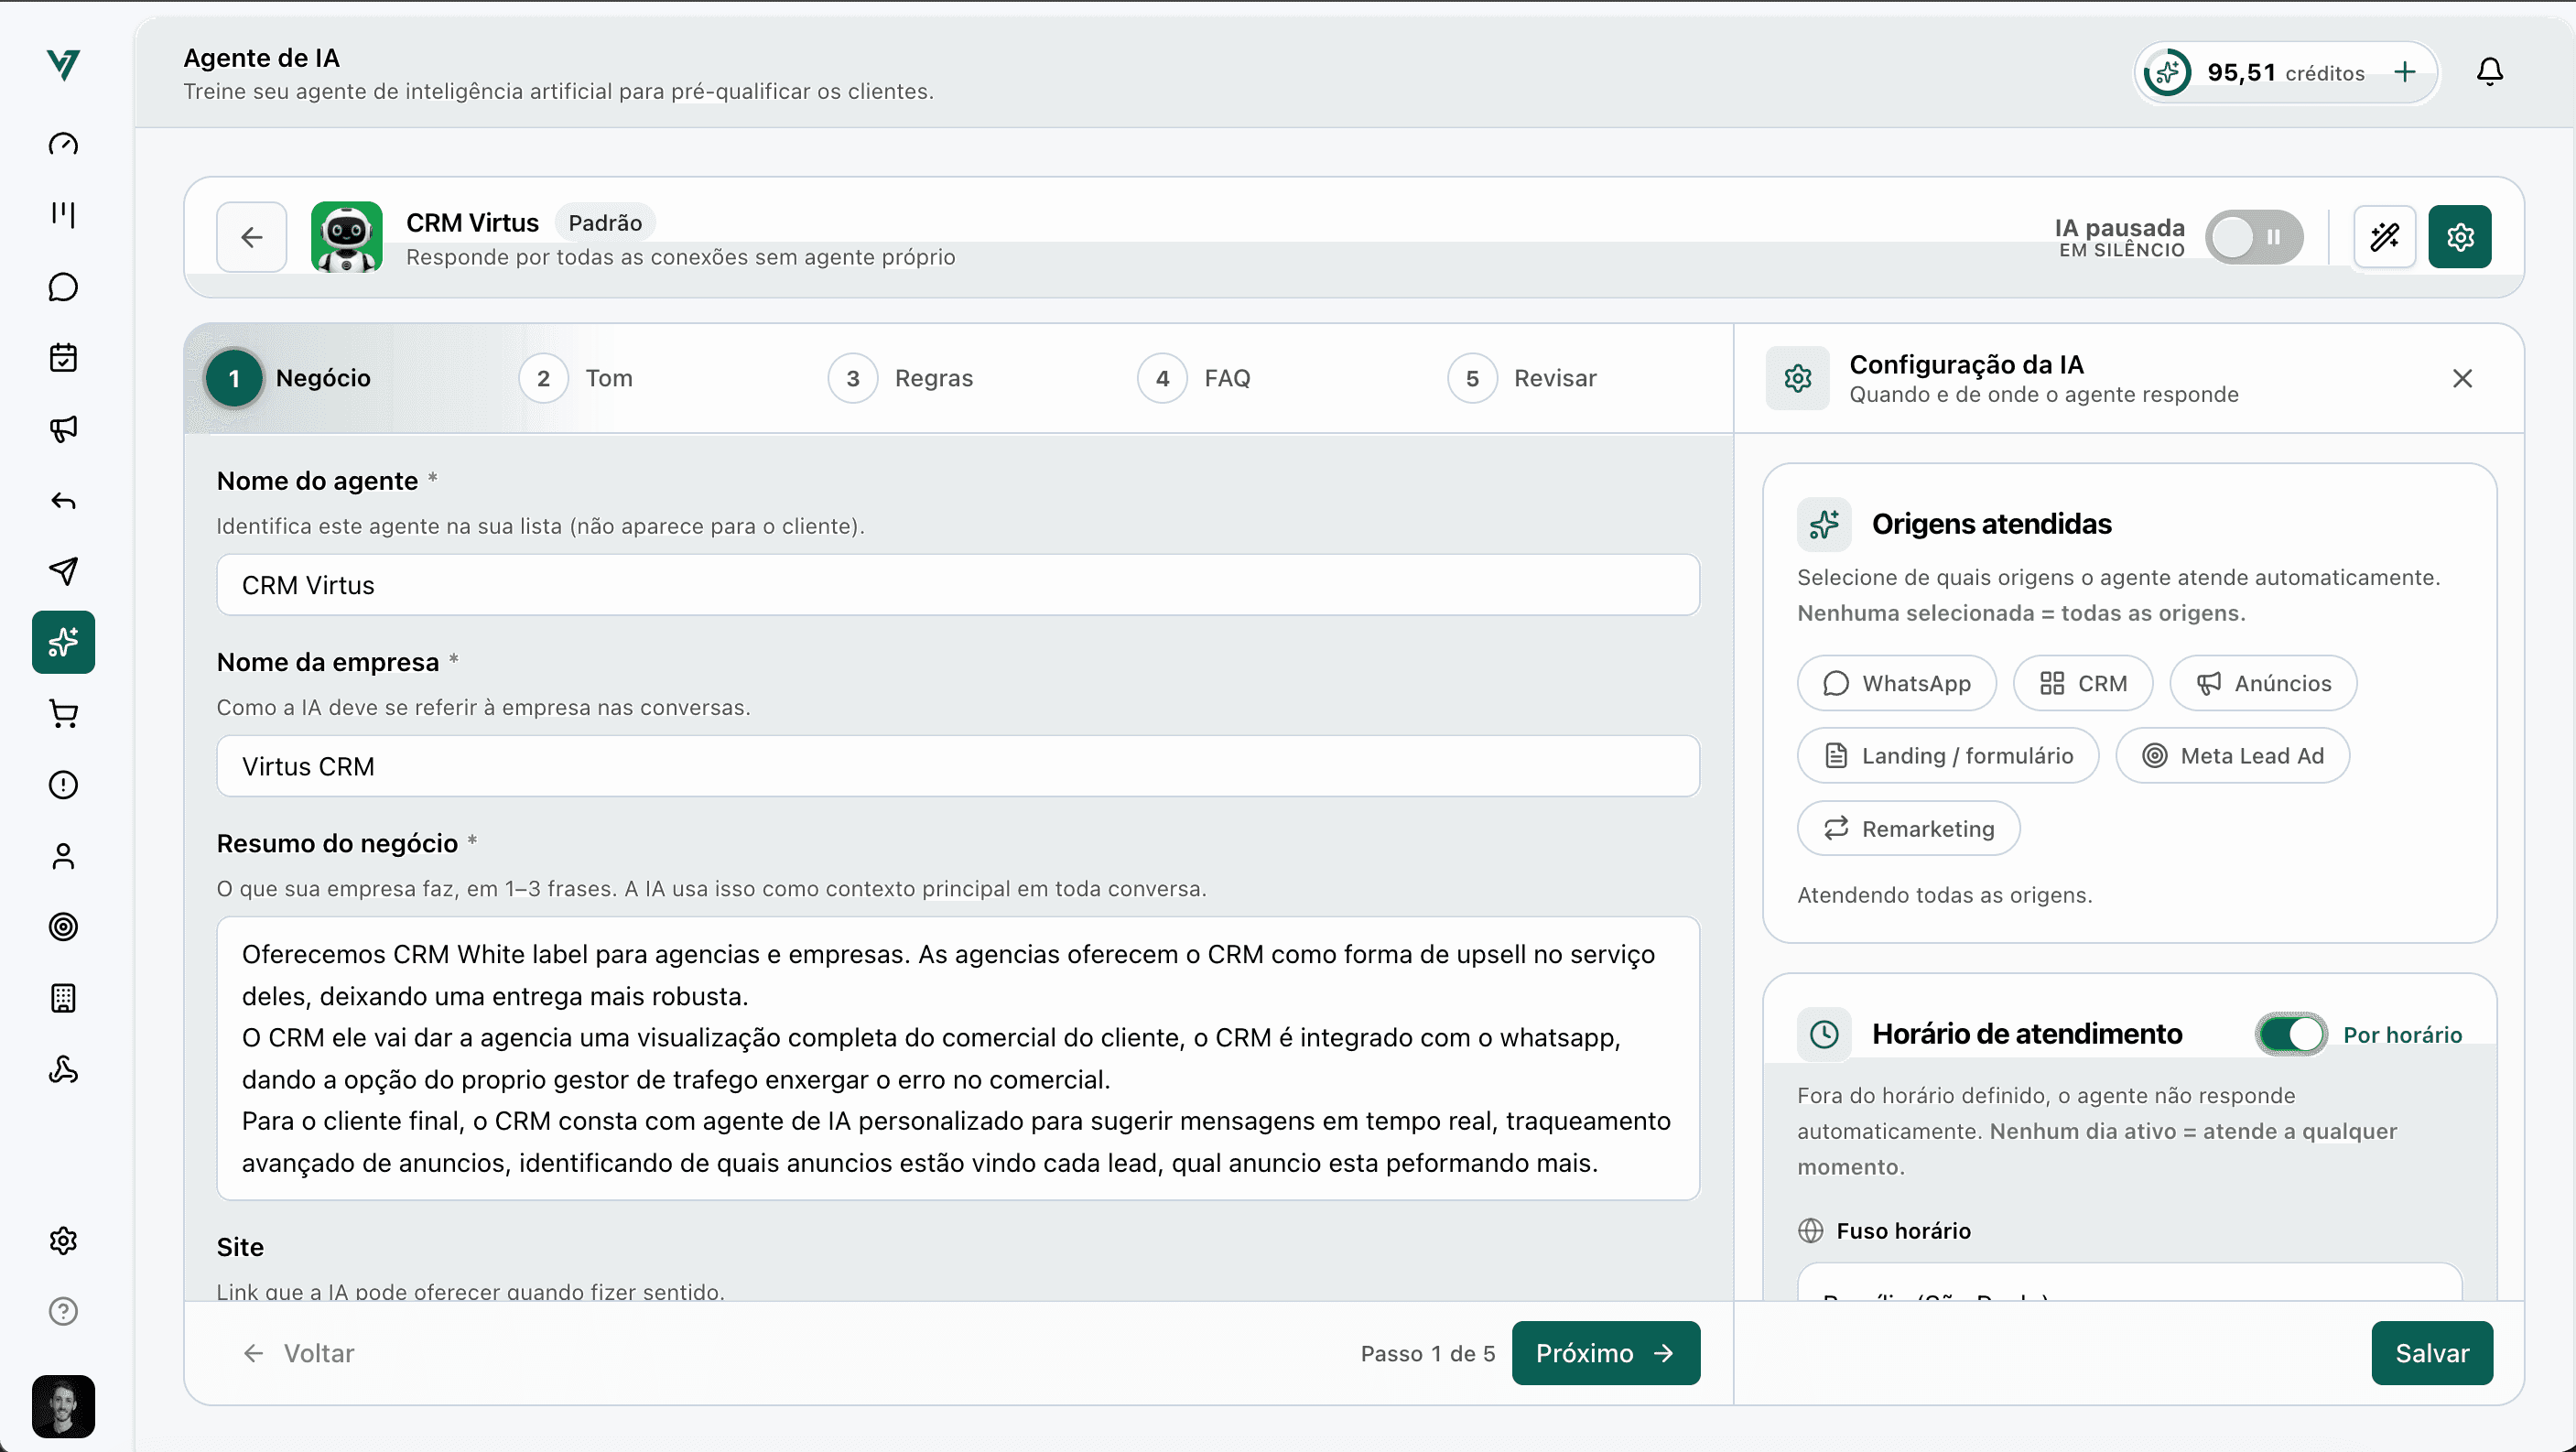Toggle the IA pausada switch

point(2254,237)
